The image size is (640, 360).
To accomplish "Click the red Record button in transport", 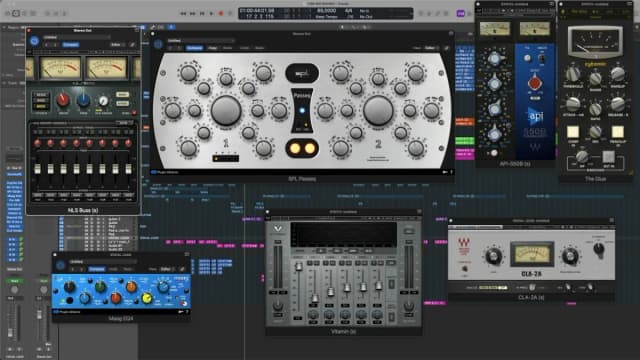I will [x=221, y=13].
